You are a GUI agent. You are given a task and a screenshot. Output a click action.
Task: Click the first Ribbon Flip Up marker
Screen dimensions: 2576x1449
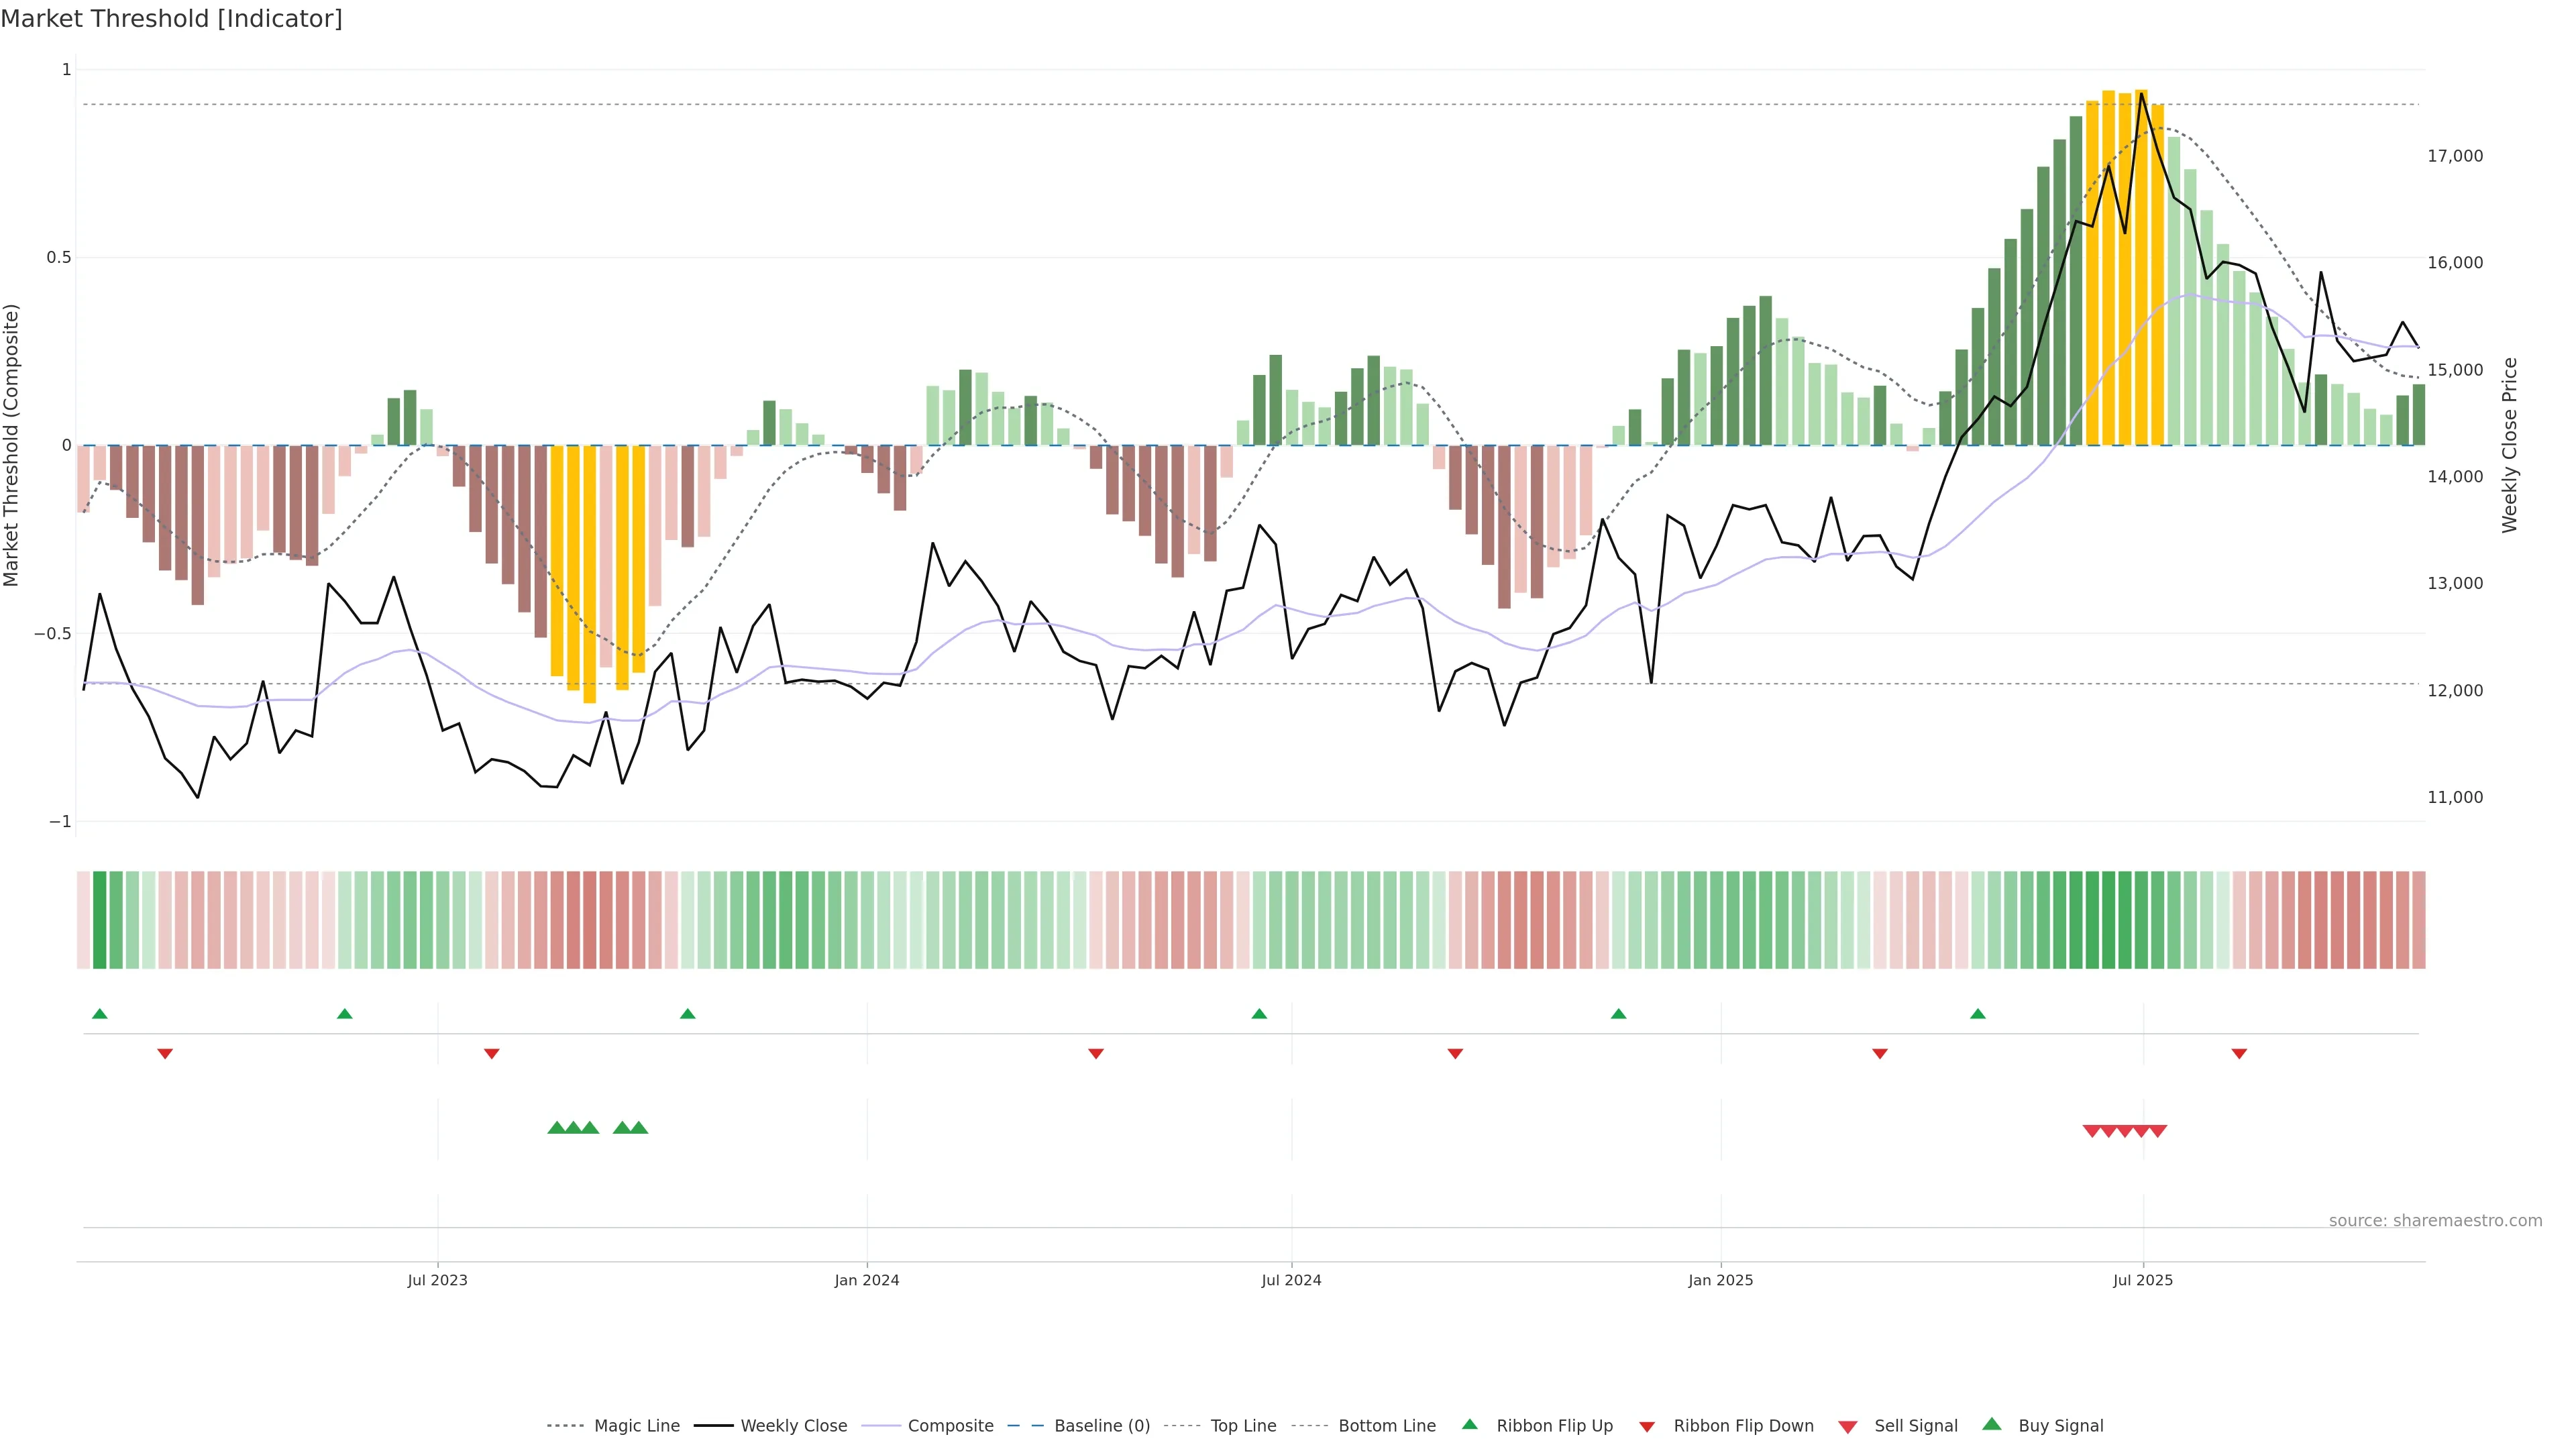99,1014
